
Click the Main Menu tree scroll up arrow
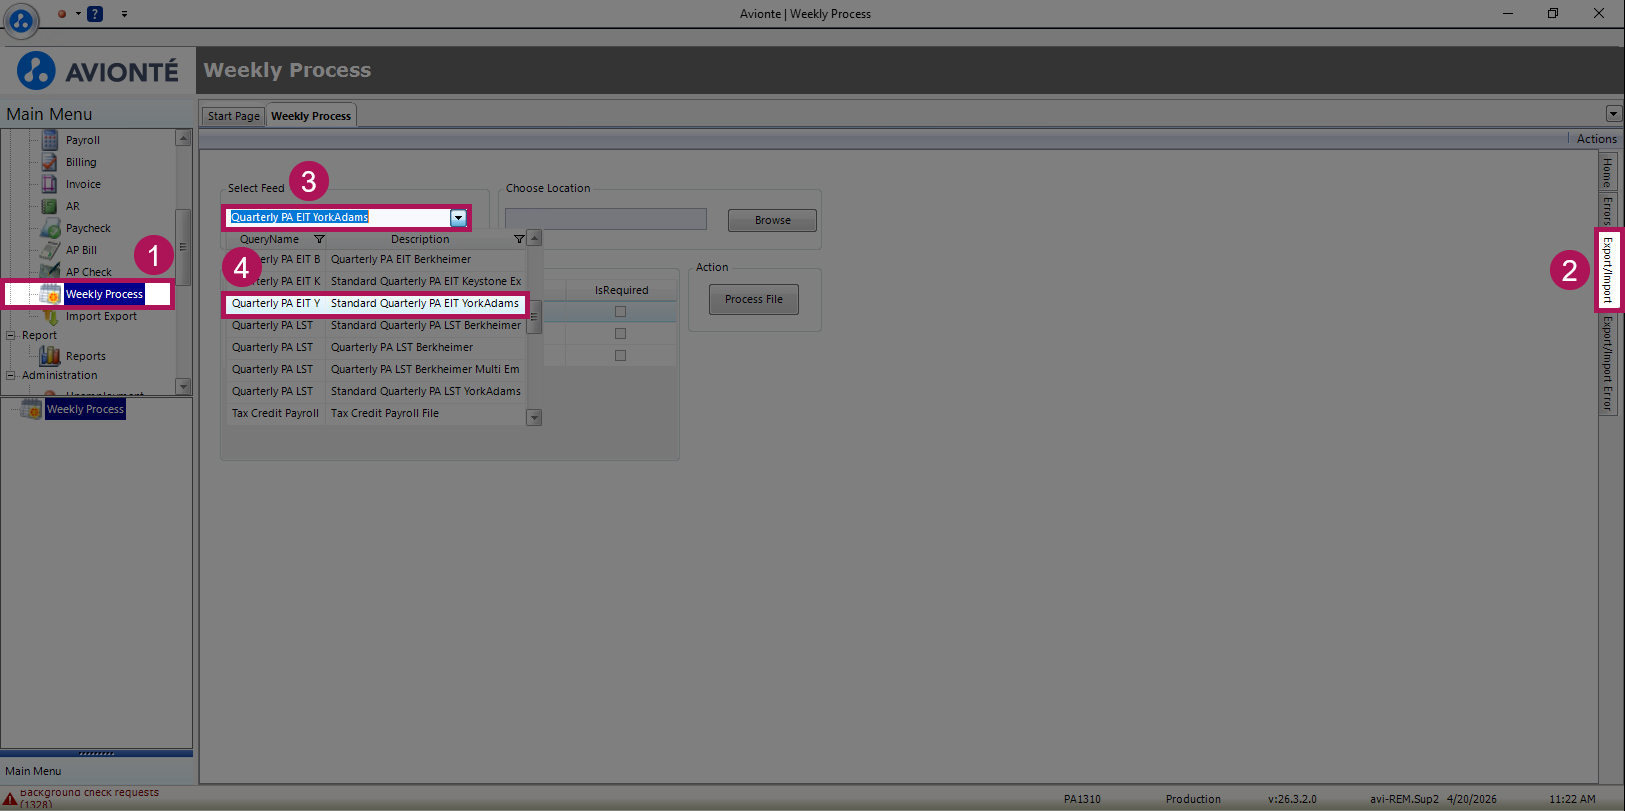tap(183, 138)
